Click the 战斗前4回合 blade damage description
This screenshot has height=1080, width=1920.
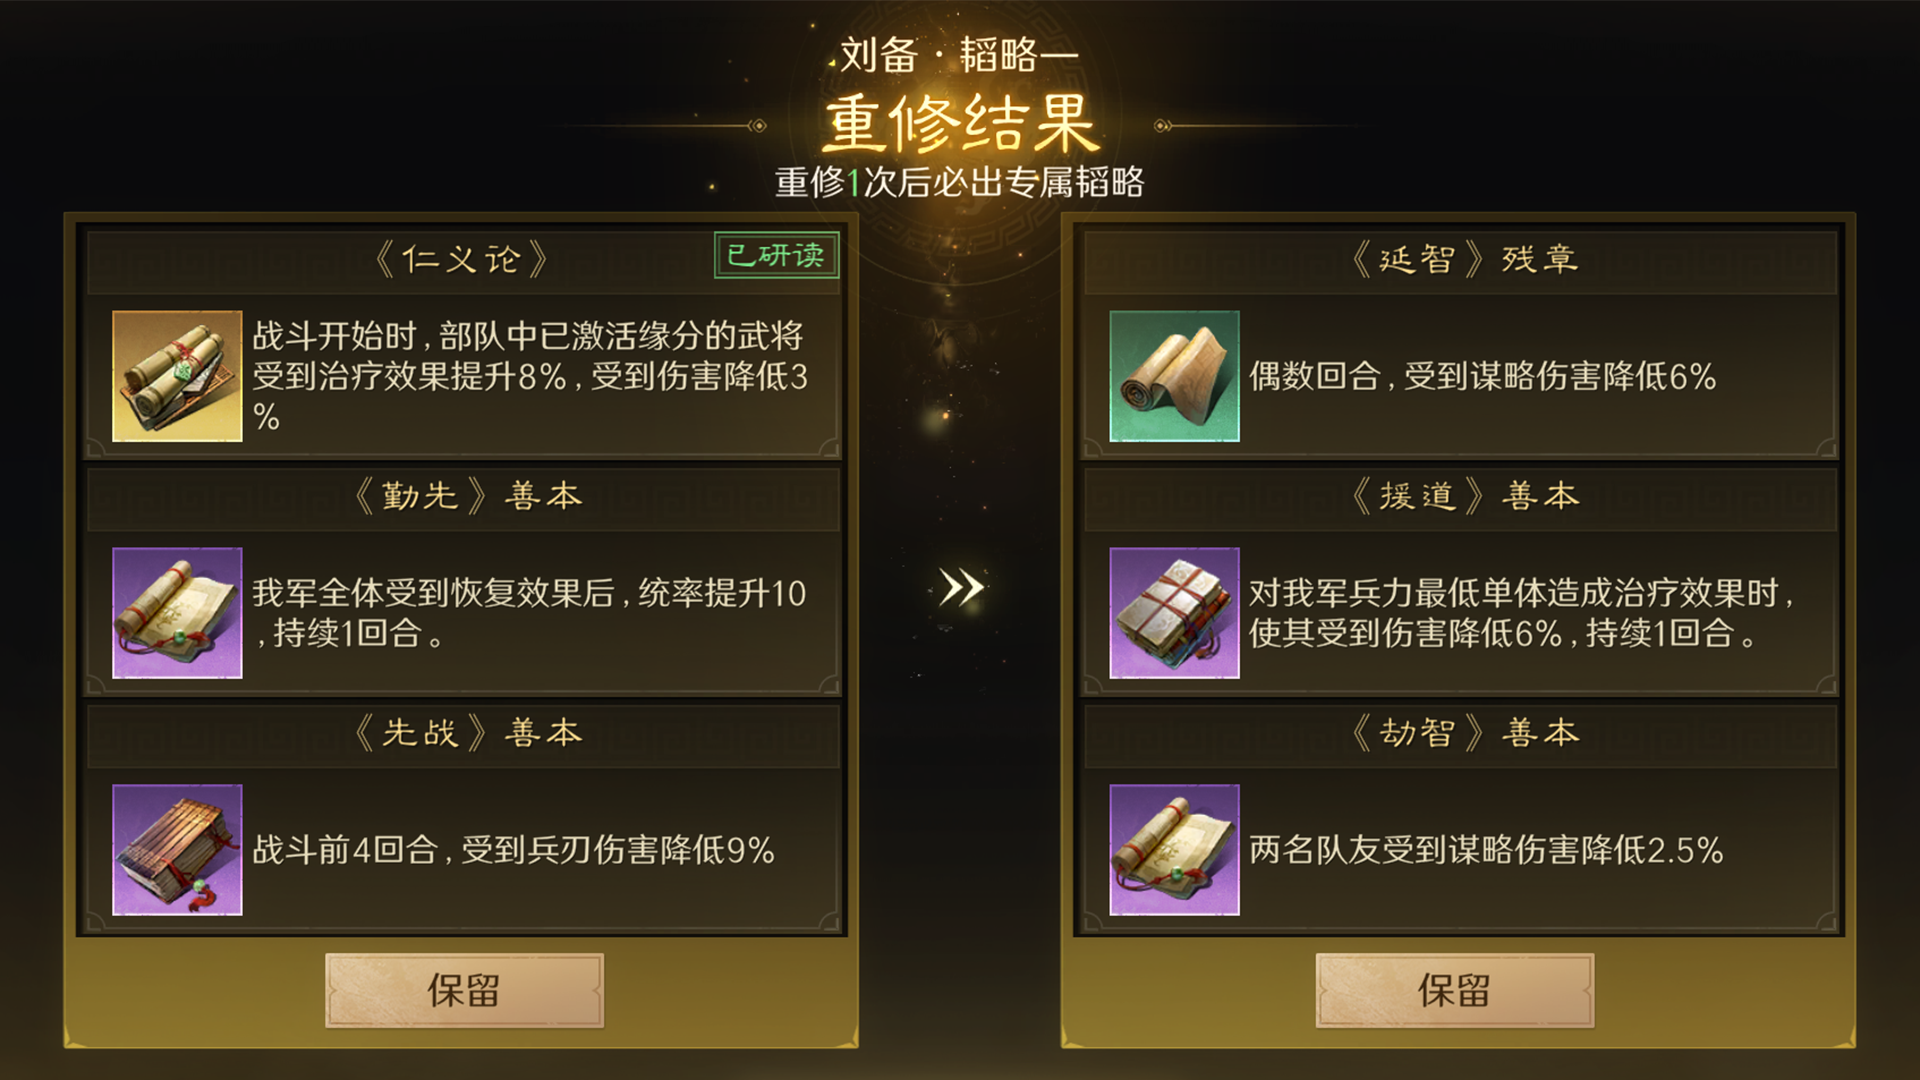[x=513, y=850]
